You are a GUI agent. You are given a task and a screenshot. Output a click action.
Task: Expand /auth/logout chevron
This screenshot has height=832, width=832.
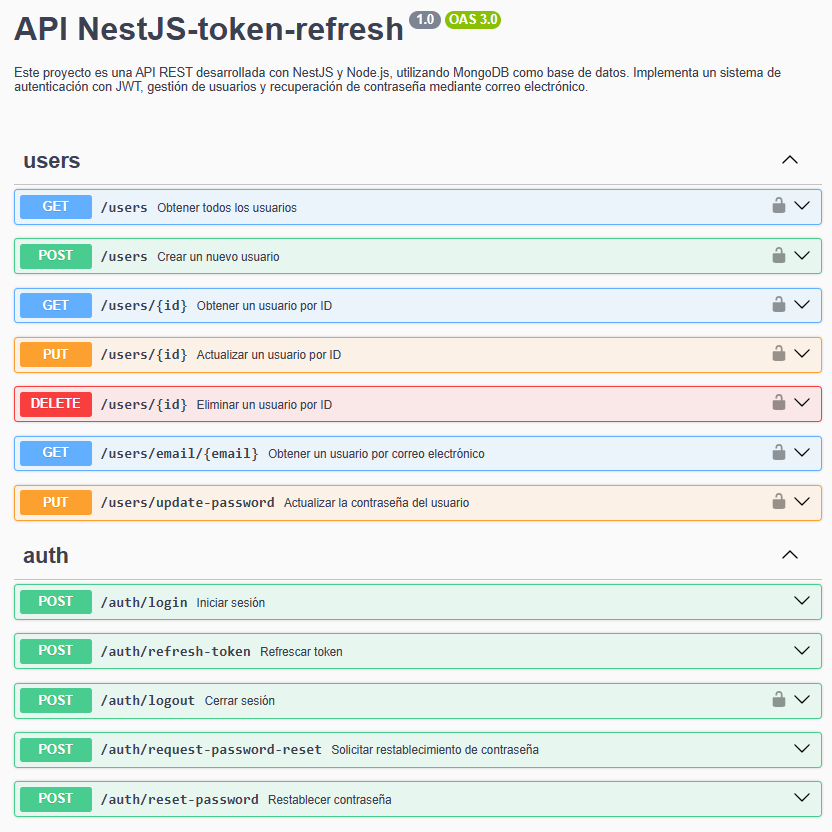[802, 700]
